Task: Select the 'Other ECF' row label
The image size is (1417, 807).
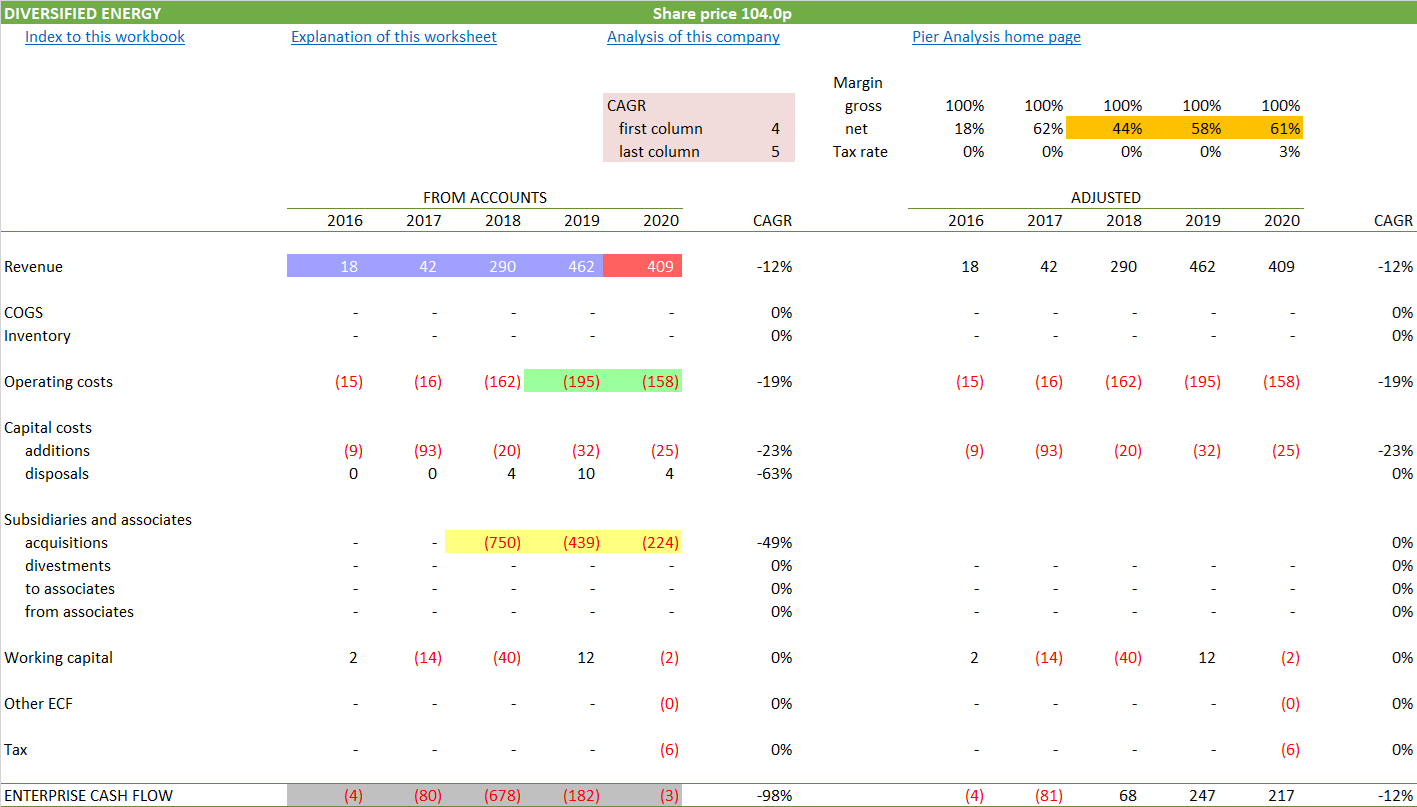Action: (38, 704)
